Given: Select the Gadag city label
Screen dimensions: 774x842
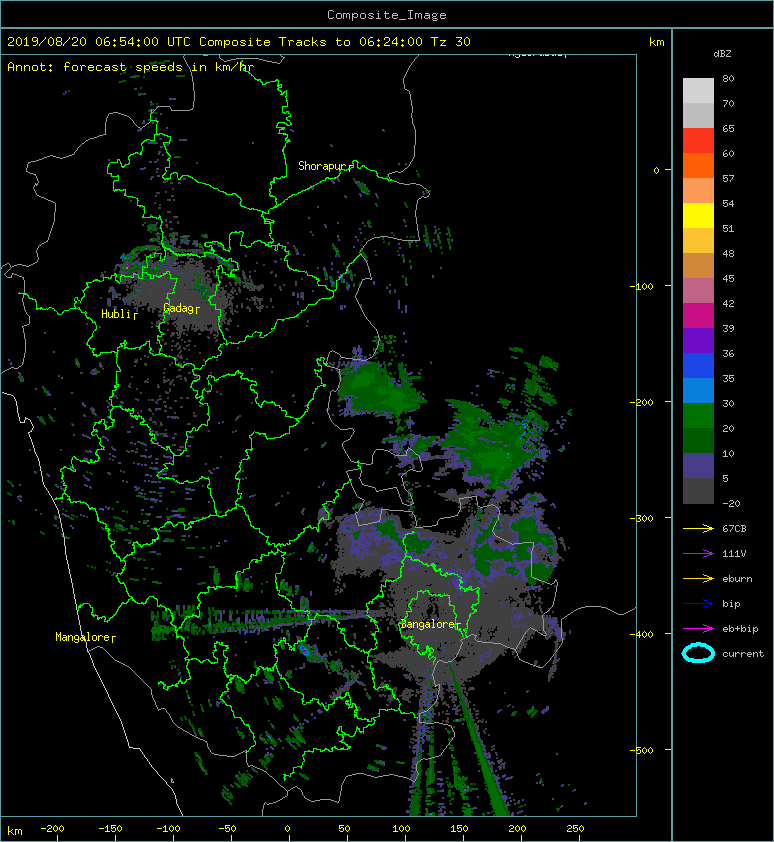Looking at the screenshot, I should click(178, 308).
